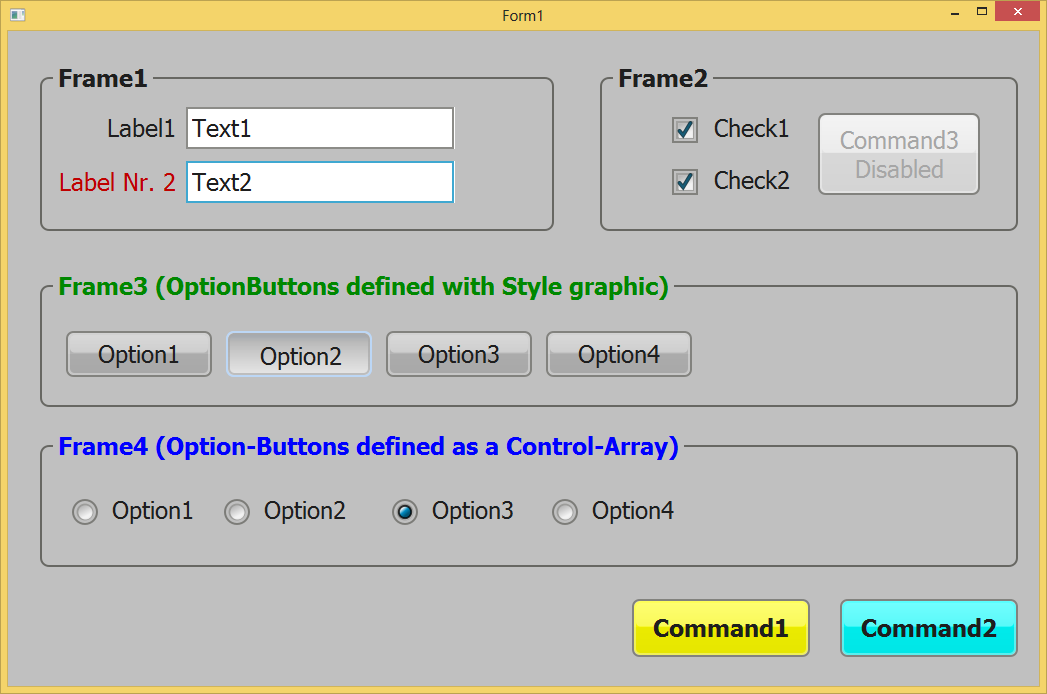Viewport: 1047px width, 694px height.
Task: Click the Form1 window icon in title bar
Action: coord(17,15)
